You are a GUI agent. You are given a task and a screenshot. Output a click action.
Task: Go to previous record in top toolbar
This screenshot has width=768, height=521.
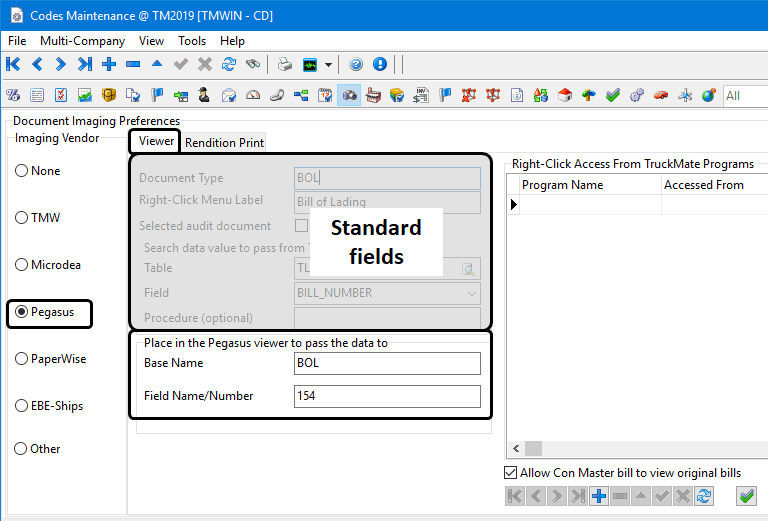coord(37,64)
